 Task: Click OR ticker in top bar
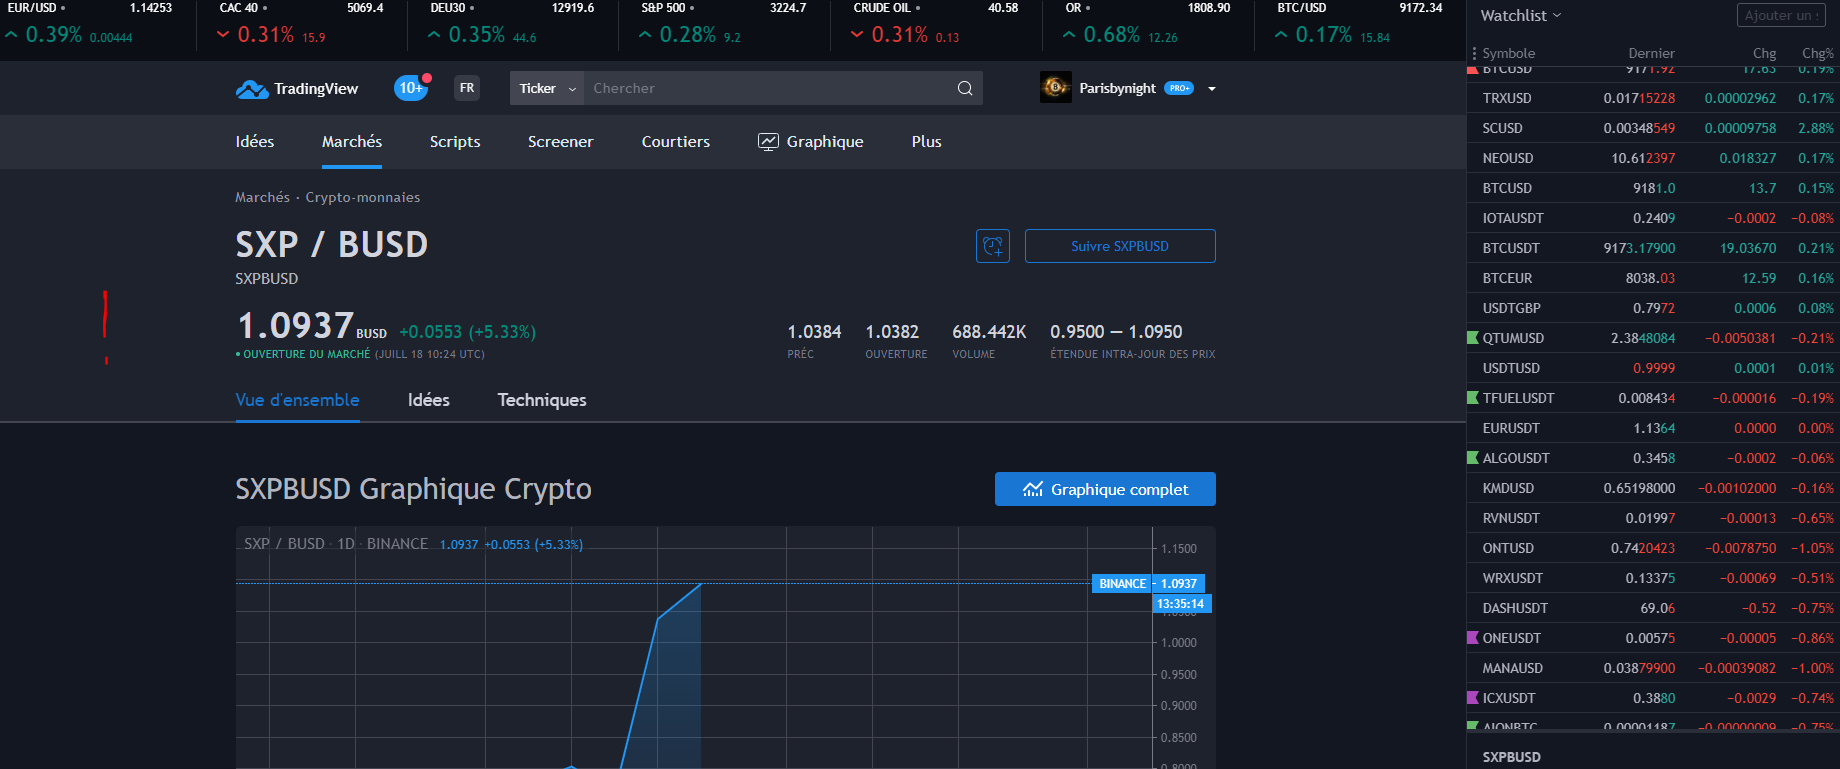click(1147, 24)
